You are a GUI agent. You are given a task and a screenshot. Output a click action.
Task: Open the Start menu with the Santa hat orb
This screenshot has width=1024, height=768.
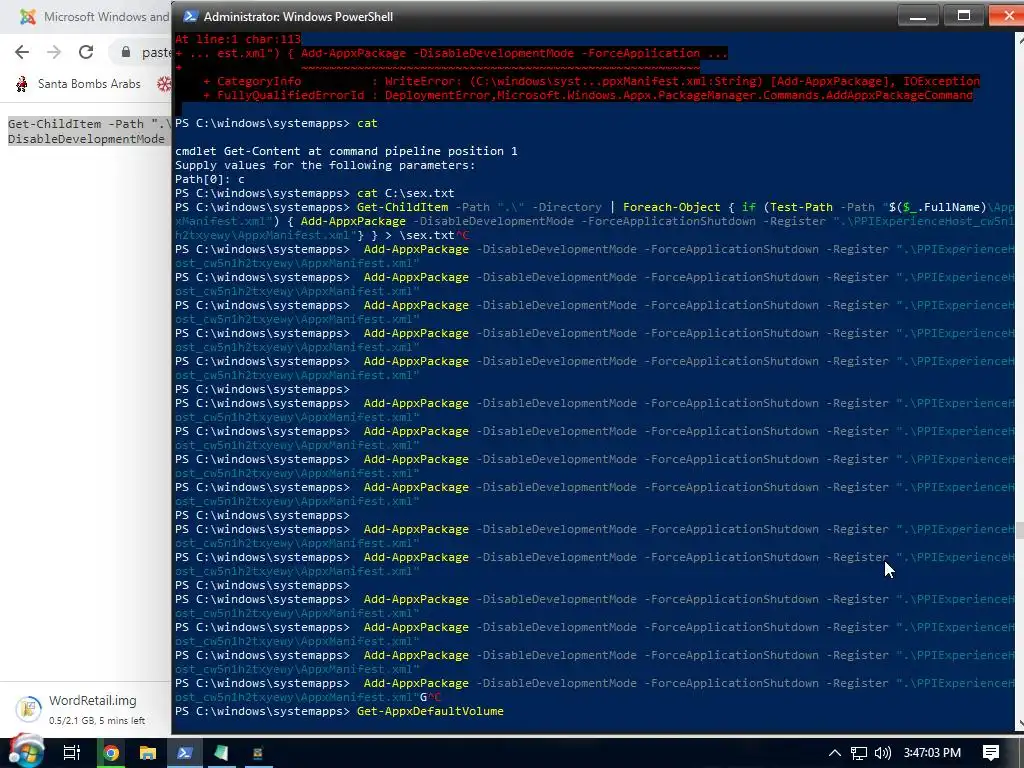click(27, 751)
